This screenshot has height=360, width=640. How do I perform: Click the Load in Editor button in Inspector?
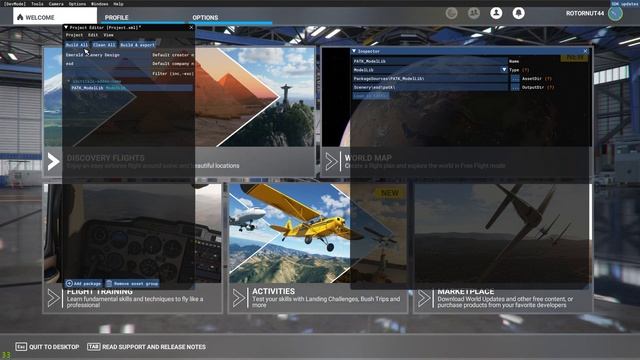[x=371, y=96]
